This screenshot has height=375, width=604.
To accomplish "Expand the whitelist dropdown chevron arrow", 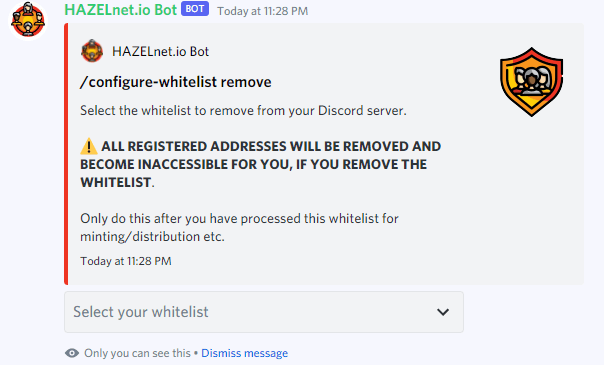I will pyautogui.click(x=443, y=312).
